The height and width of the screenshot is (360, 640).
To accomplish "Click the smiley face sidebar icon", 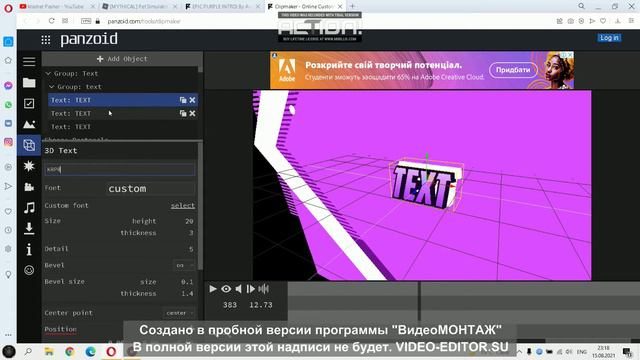I will (29, 270).
